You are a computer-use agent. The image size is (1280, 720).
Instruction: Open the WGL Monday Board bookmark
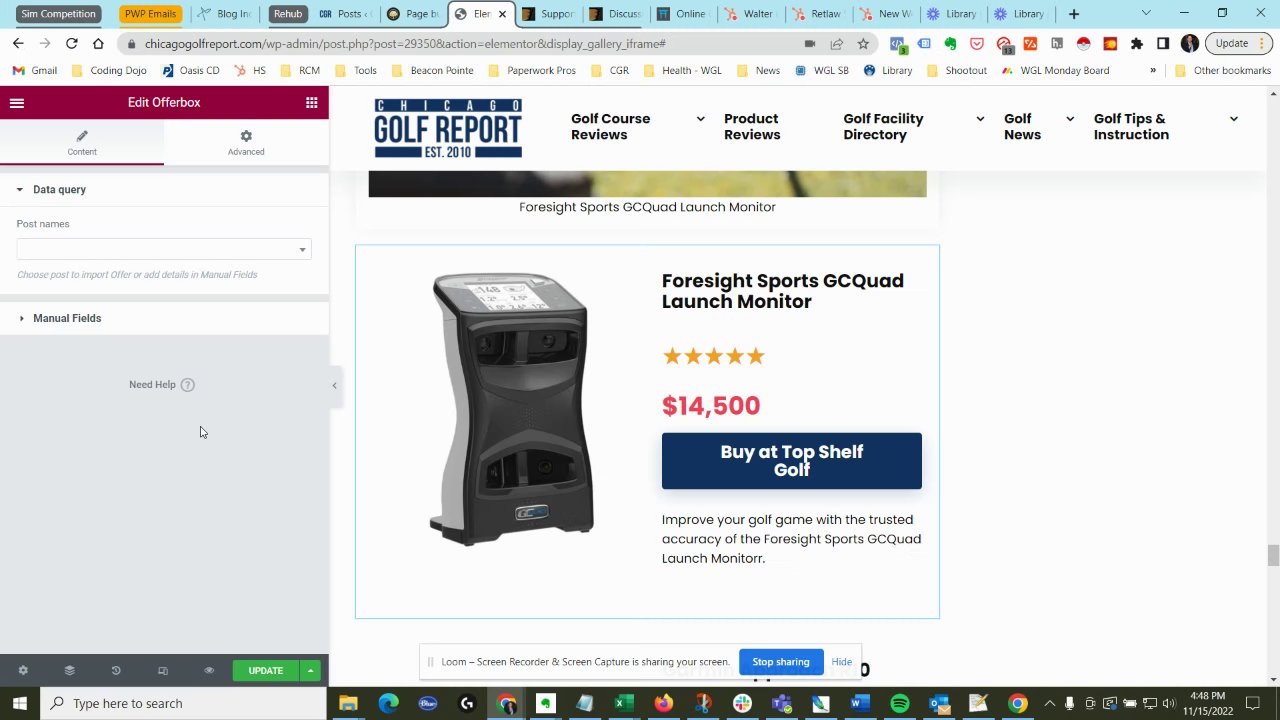click(1055, 71)
